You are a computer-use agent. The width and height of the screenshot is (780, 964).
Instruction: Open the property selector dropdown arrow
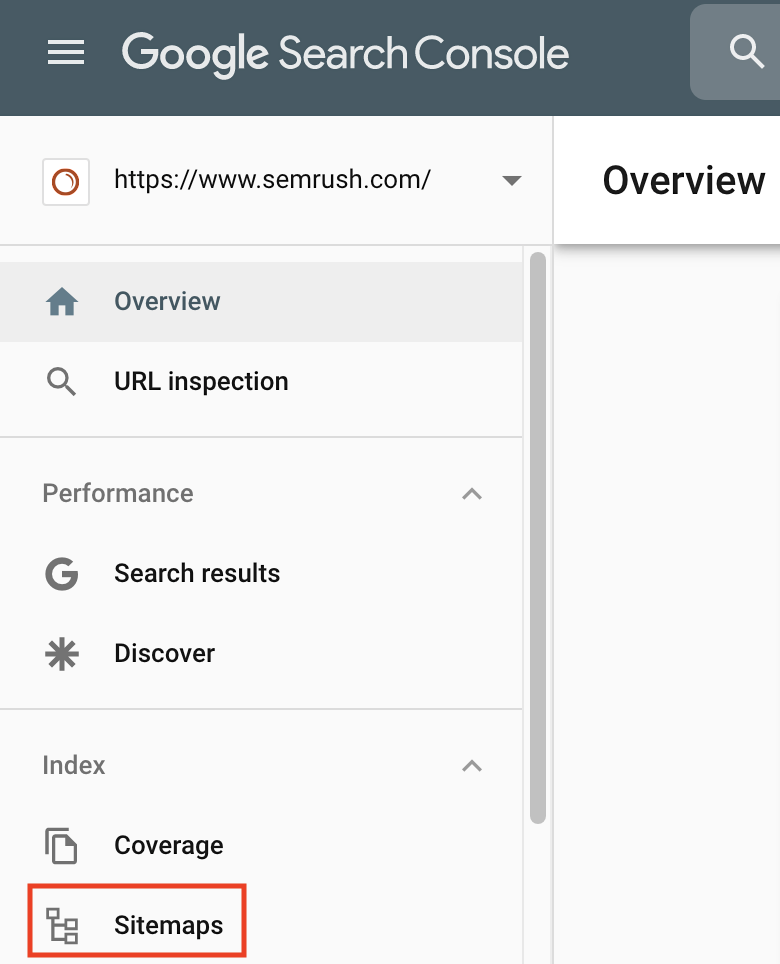pos(511,181)
